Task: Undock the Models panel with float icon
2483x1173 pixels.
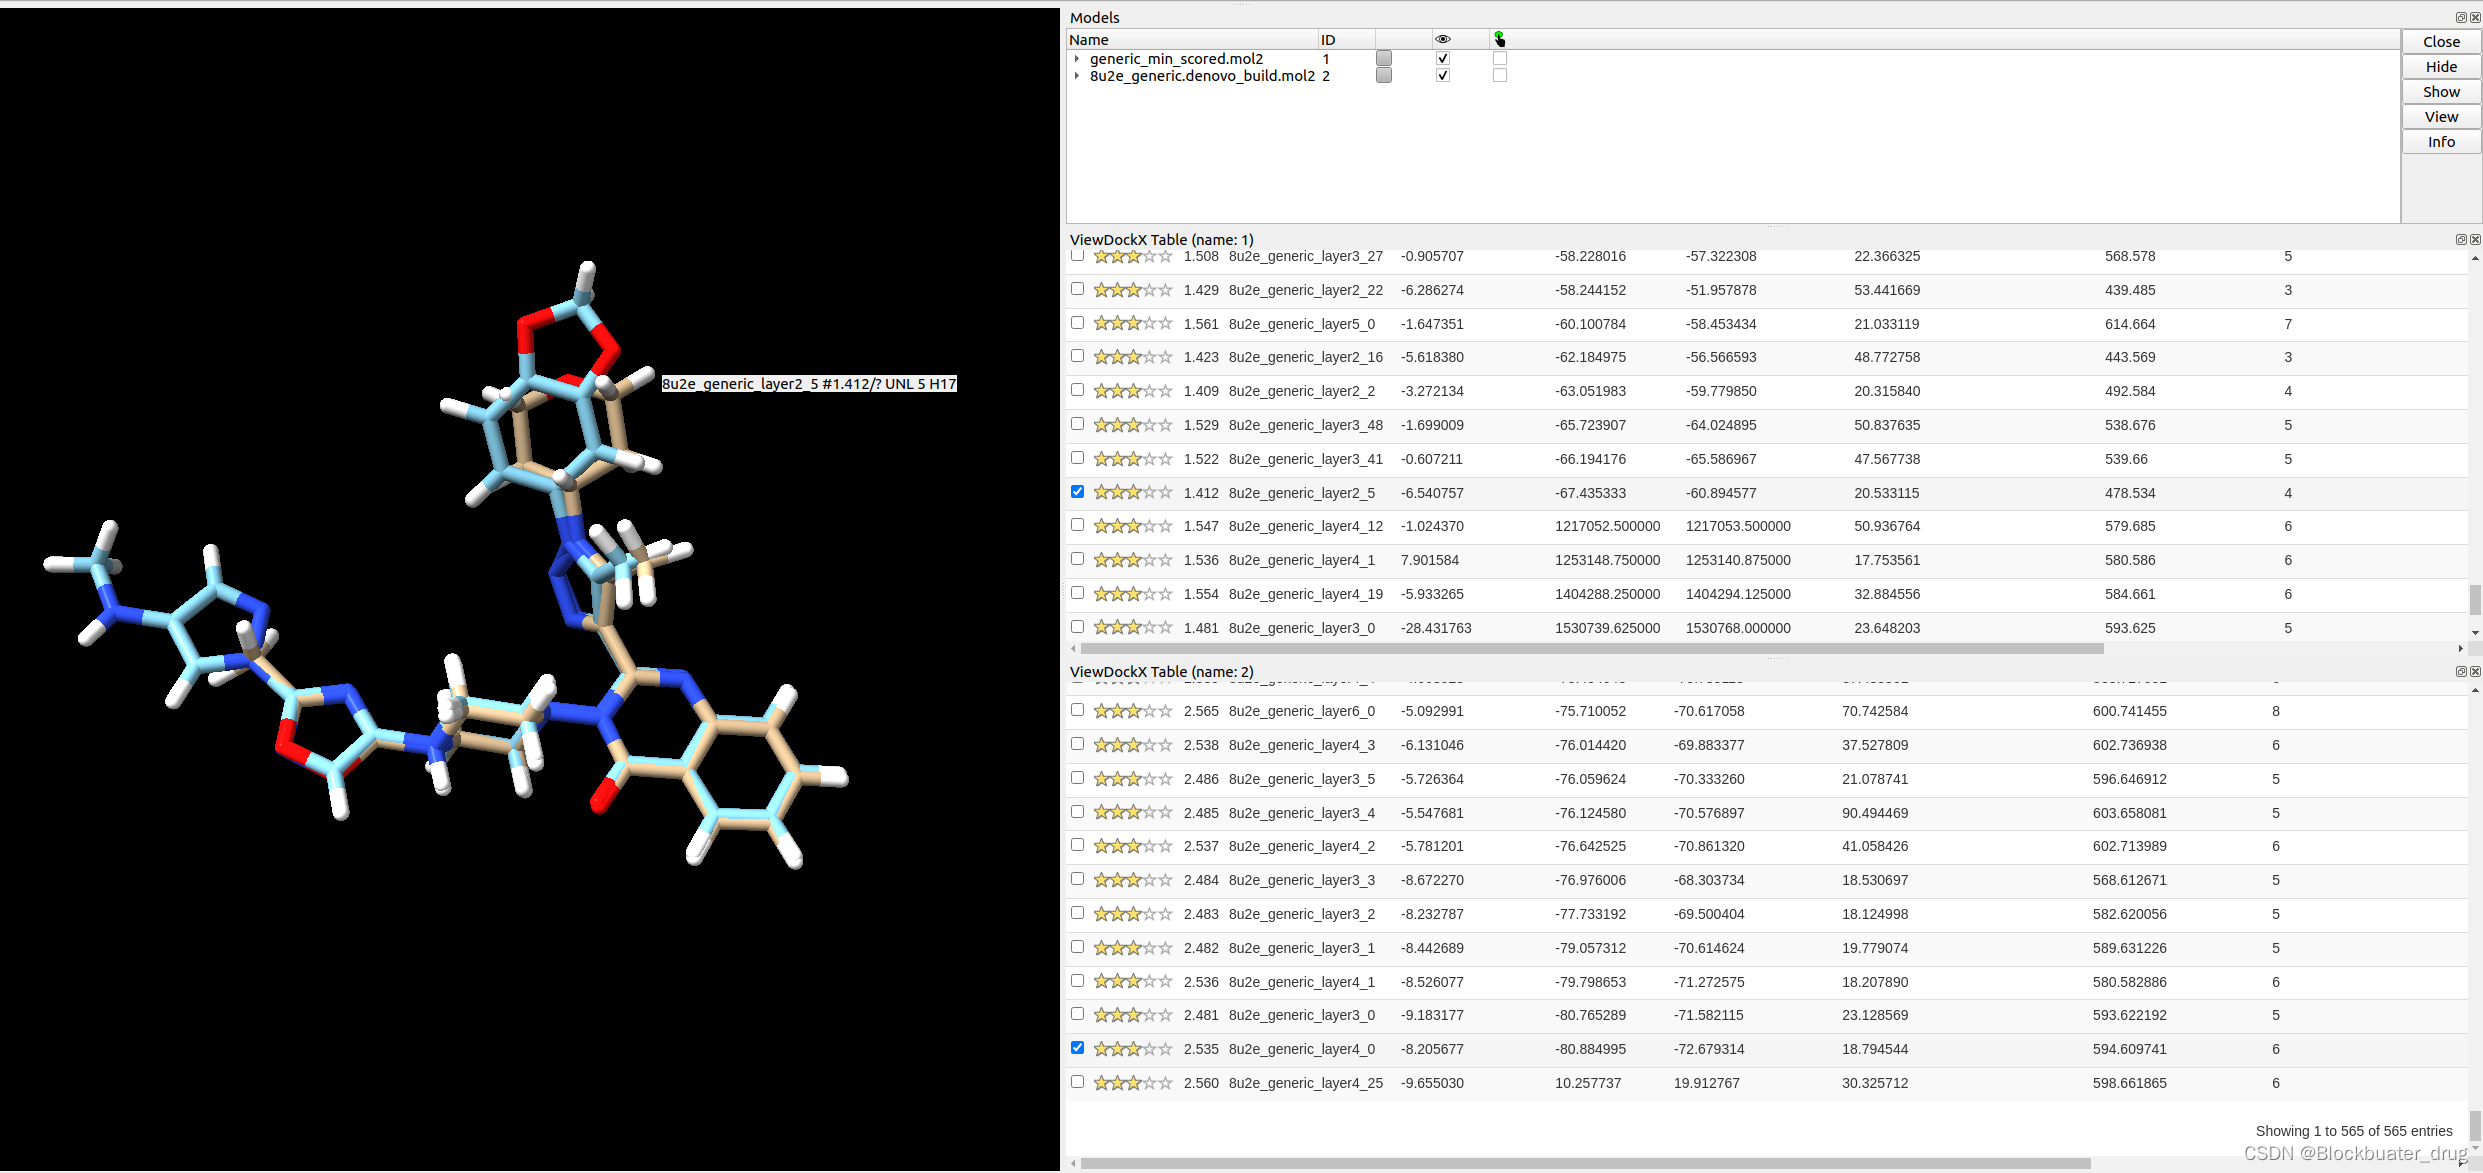Action: pyautogui.click(x=2461, y=17)
